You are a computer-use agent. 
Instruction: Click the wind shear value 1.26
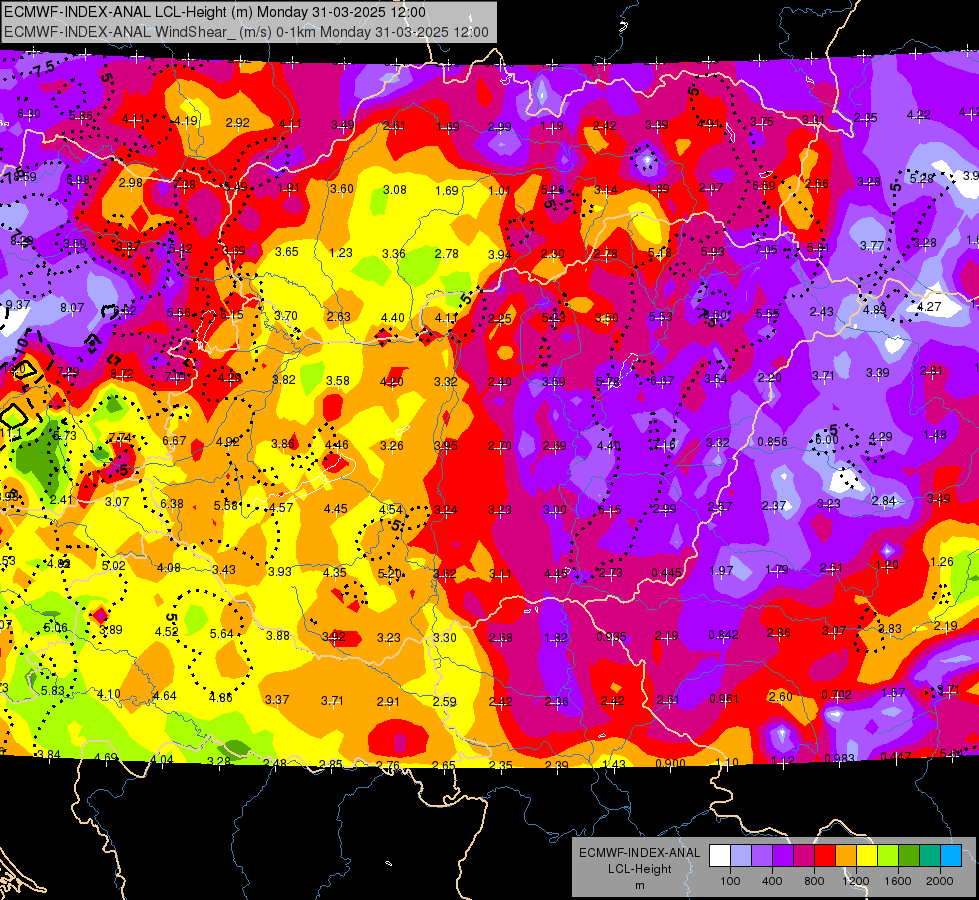(x=942, y=562)
